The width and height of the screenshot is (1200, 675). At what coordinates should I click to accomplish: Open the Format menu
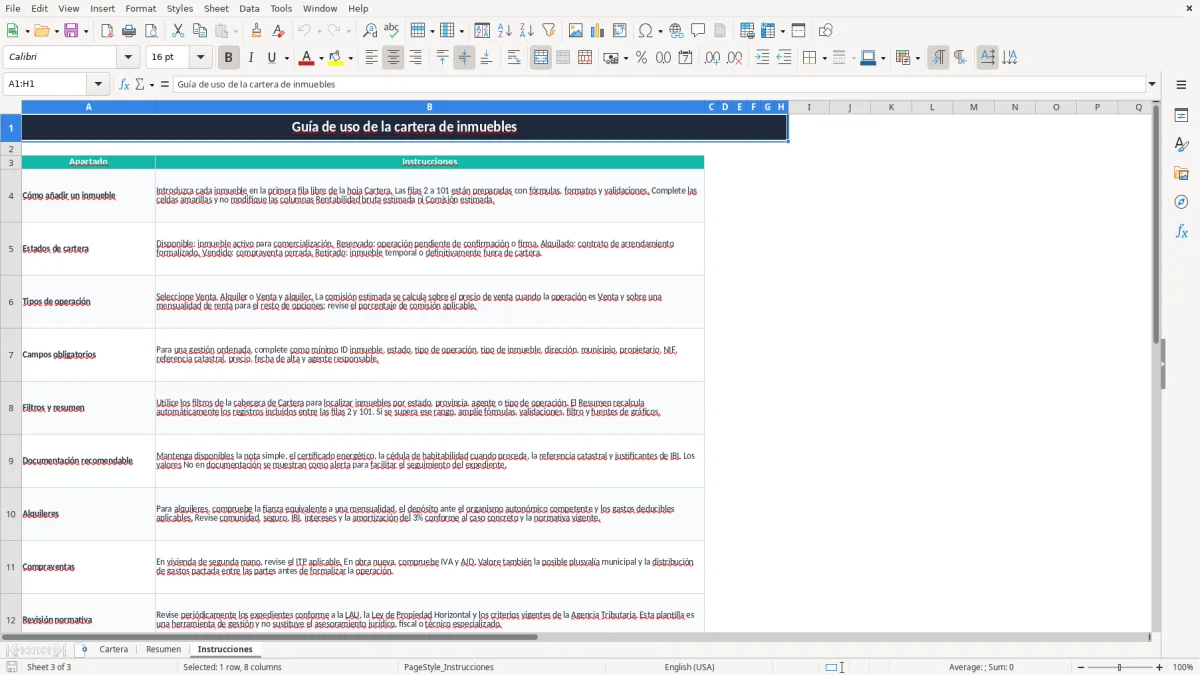point(141,8)
